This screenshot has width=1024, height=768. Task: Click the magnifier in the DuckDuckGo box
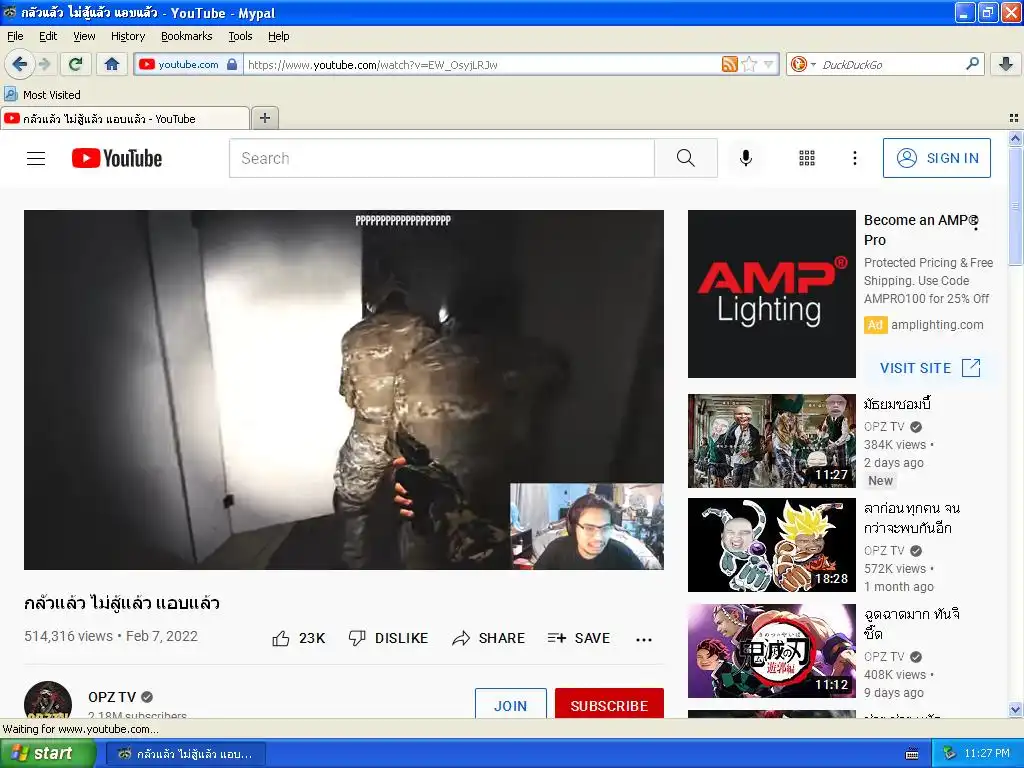[x=972, y=63]
